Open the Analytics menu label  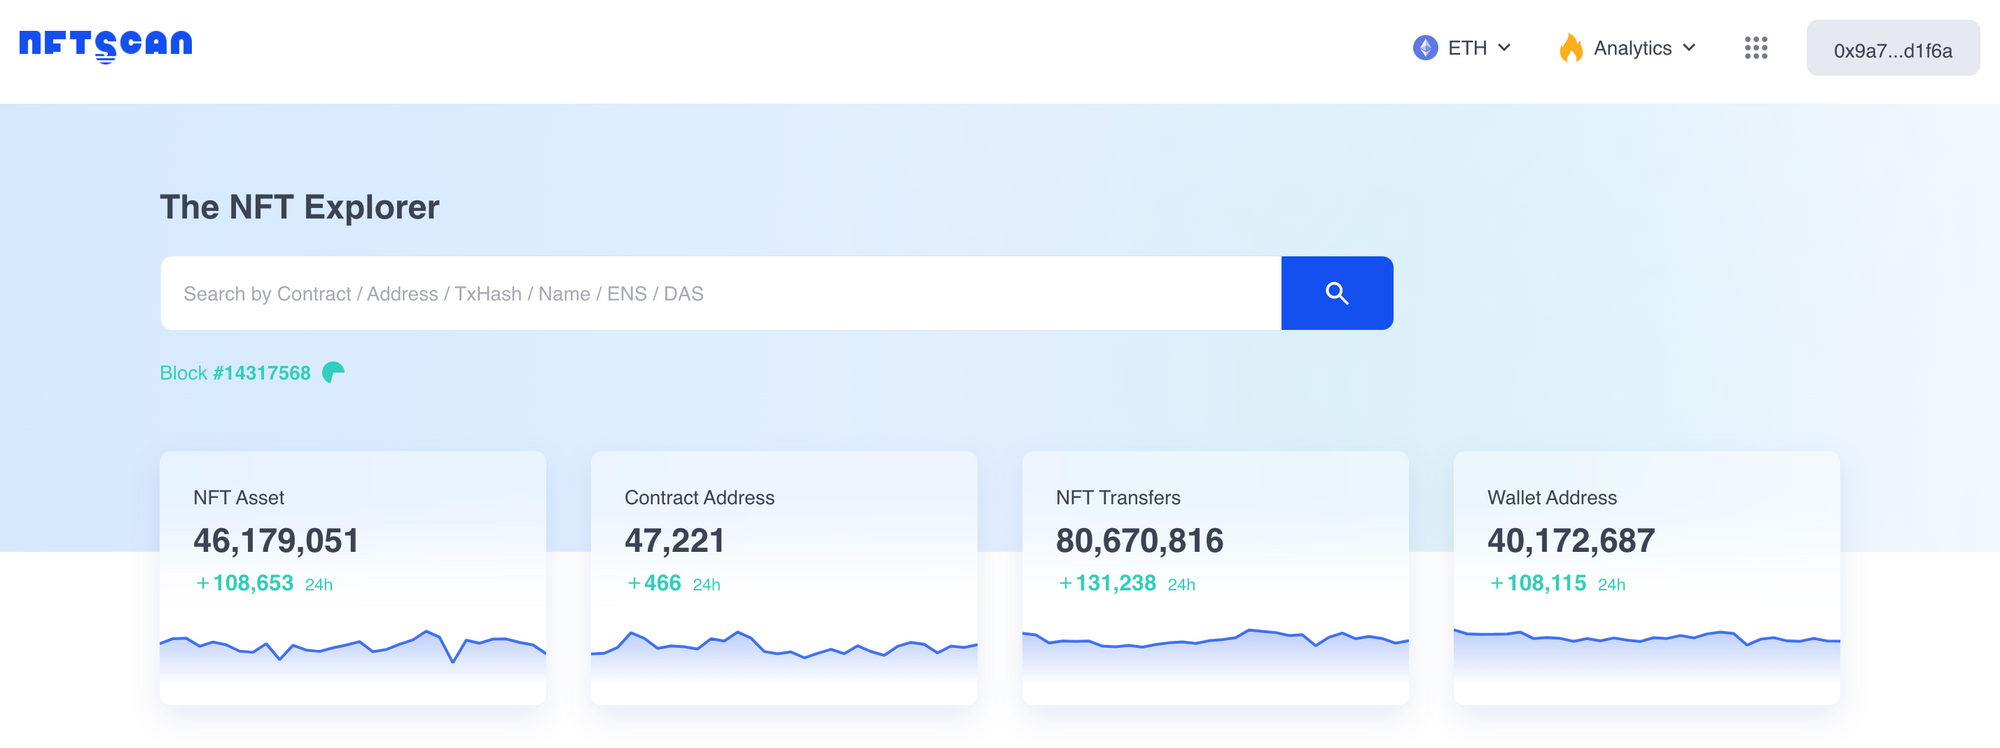(x=1632, y=48)
